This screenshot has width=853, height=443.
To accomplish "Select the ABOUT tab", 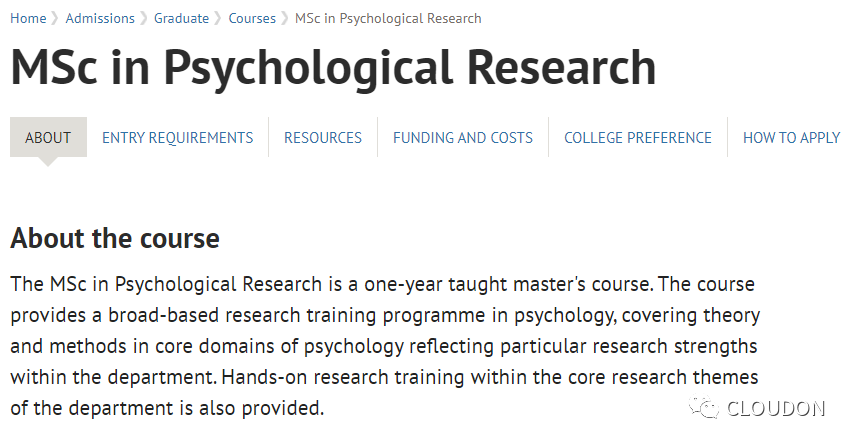I will [48, 137].
